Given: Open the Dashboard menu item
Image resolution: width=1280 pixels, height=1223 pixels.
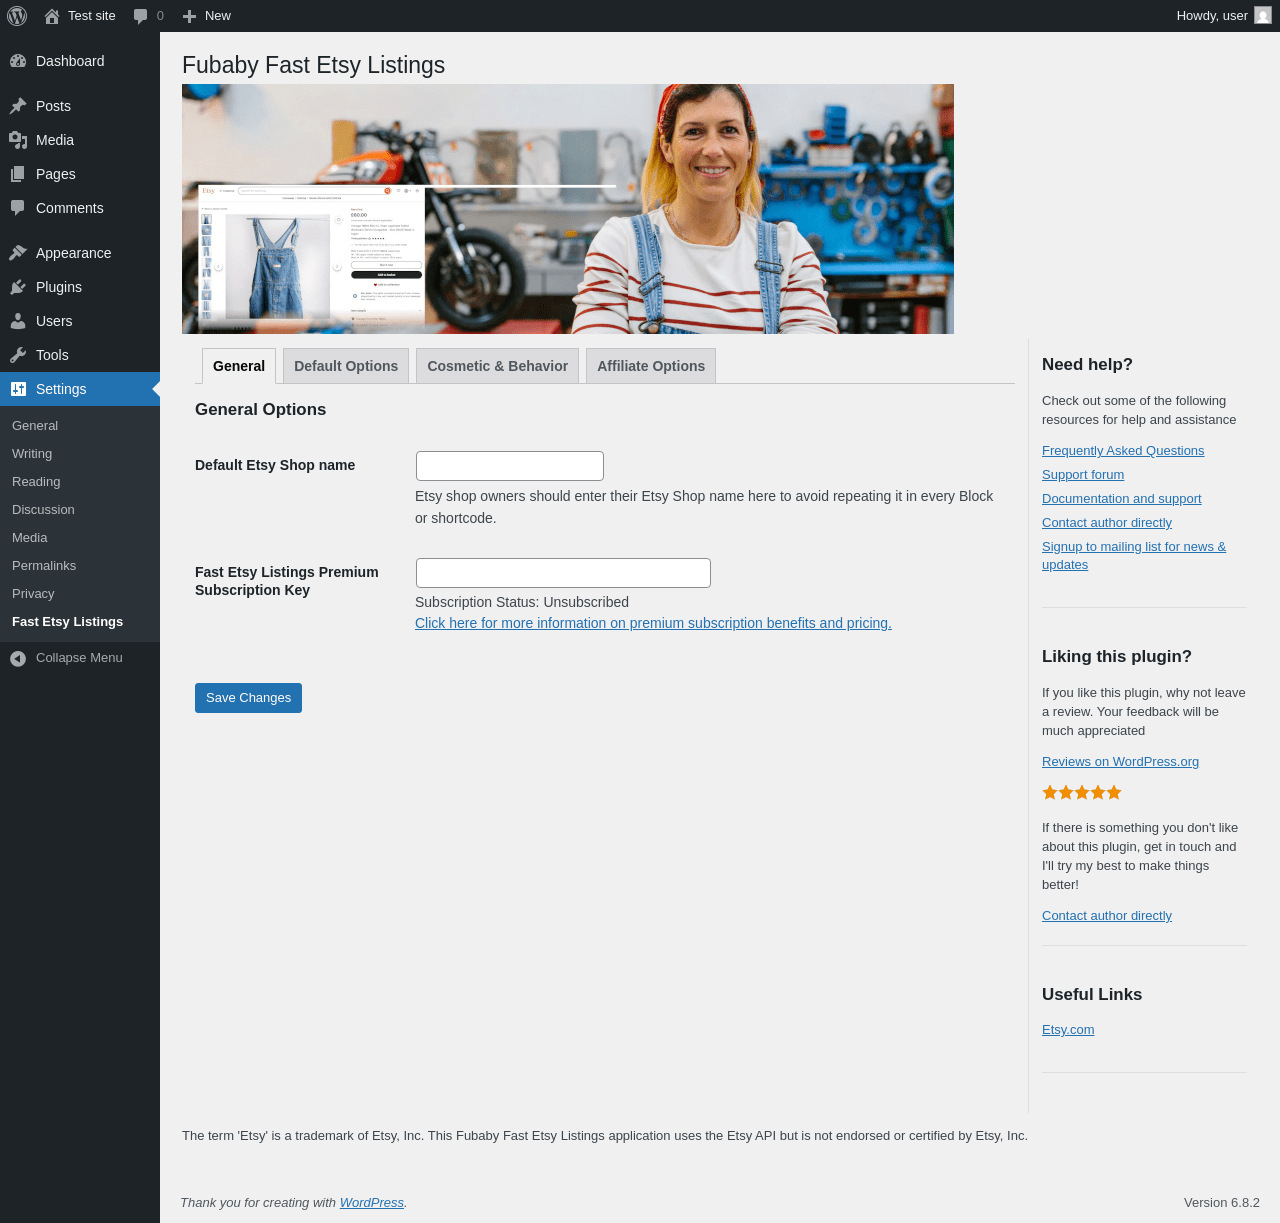Looking at the screenshot, I should click(80, 61).
